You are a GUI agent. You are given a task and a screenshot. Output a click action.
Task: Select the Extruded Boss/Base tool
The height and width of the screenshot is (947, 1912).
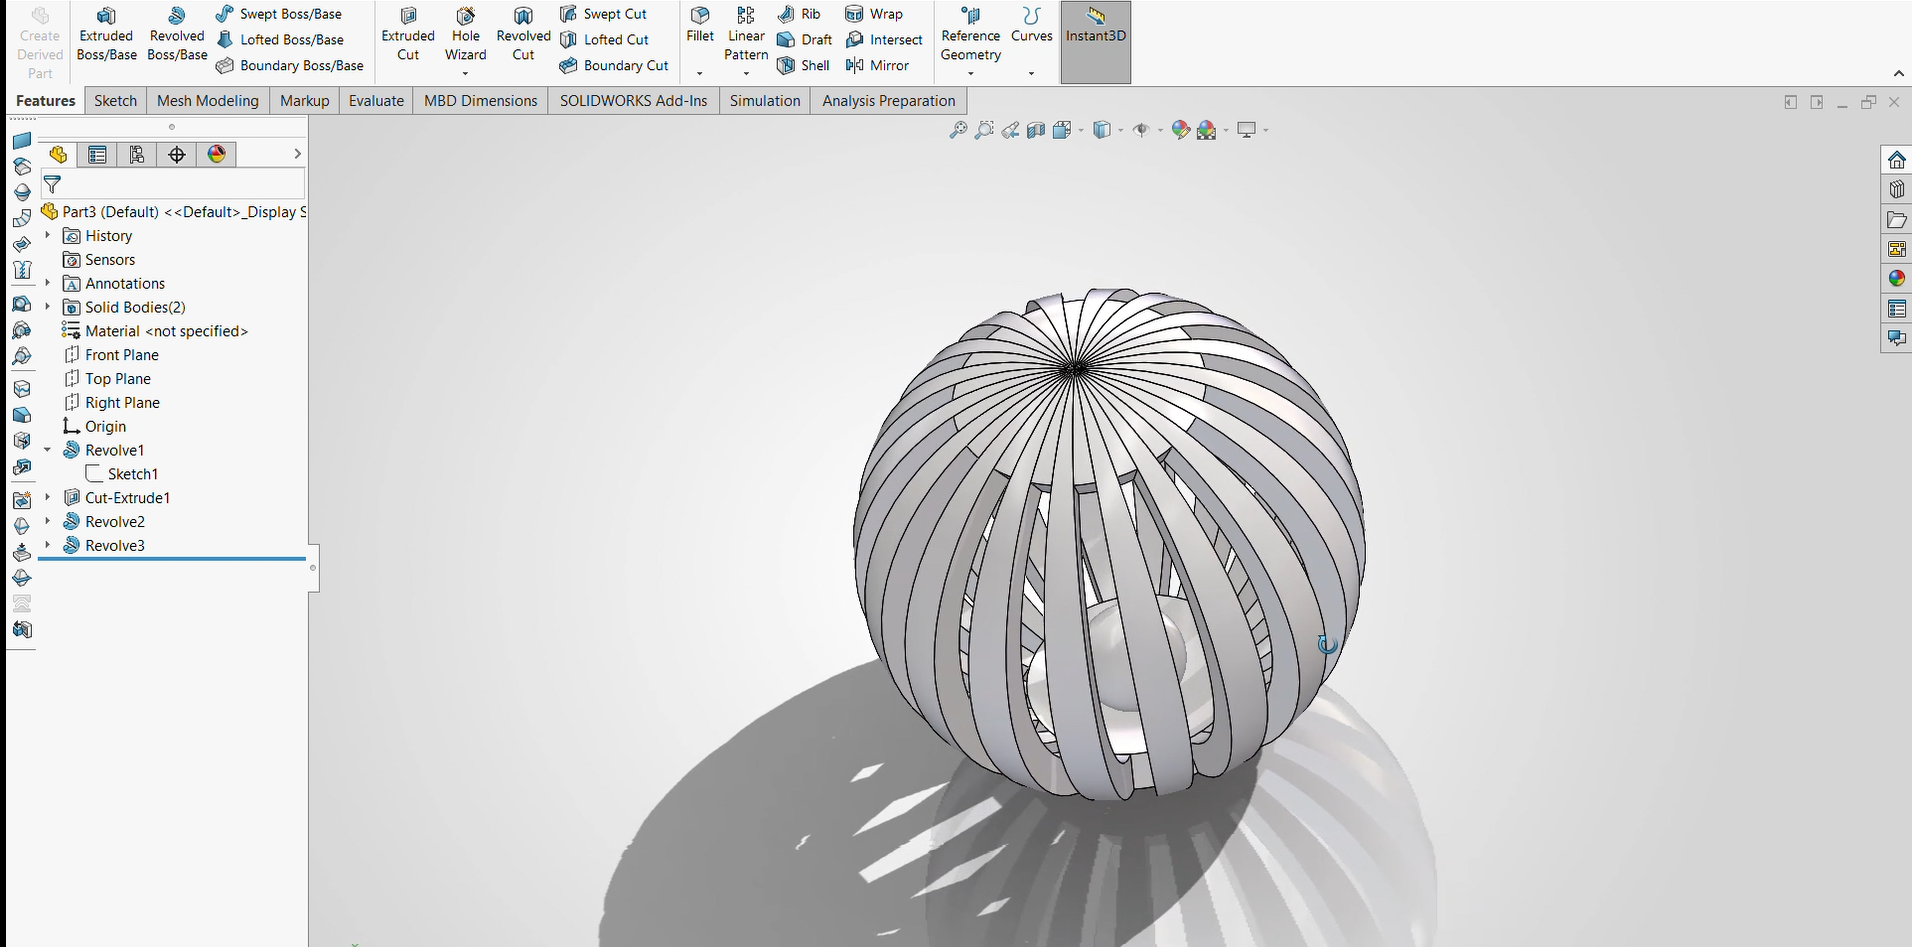pyautogui.click(x=106, y=35)
